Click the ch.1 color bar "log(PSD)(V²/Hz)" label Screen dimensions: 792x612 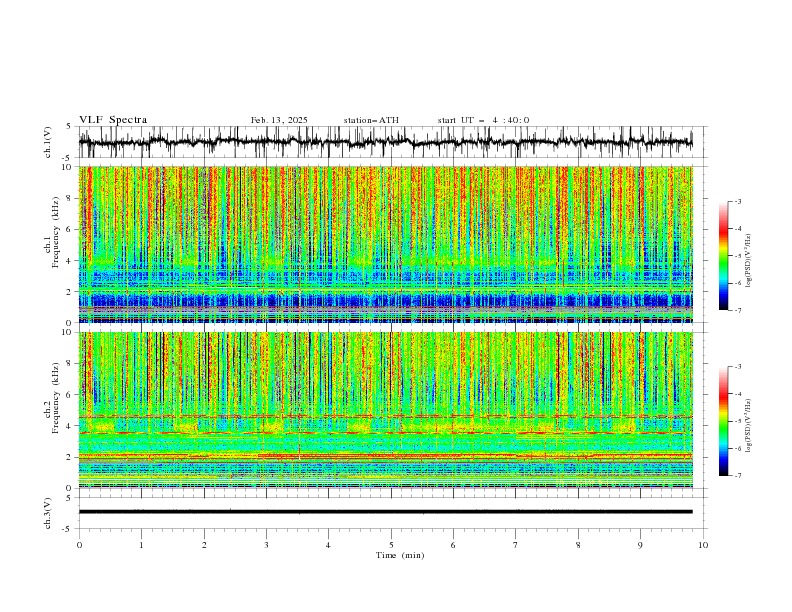click(748, 261)
